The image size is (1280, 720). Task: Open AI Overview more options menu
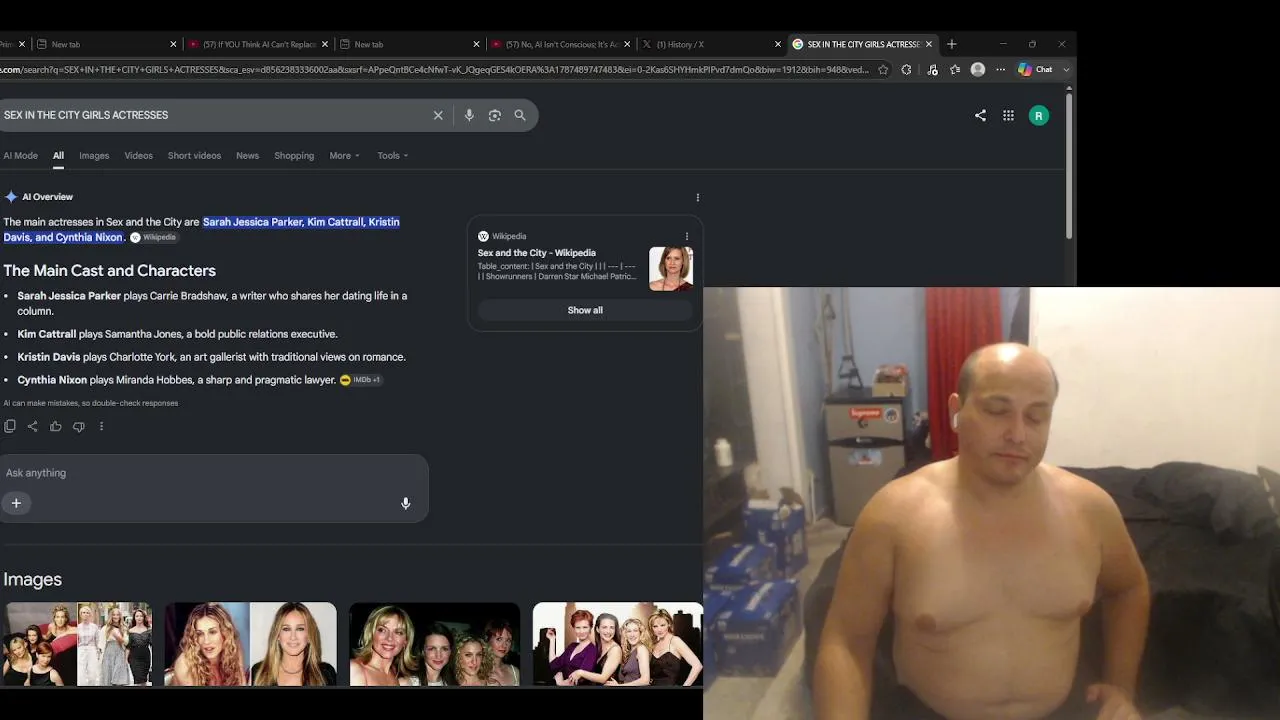pos(698,197)
